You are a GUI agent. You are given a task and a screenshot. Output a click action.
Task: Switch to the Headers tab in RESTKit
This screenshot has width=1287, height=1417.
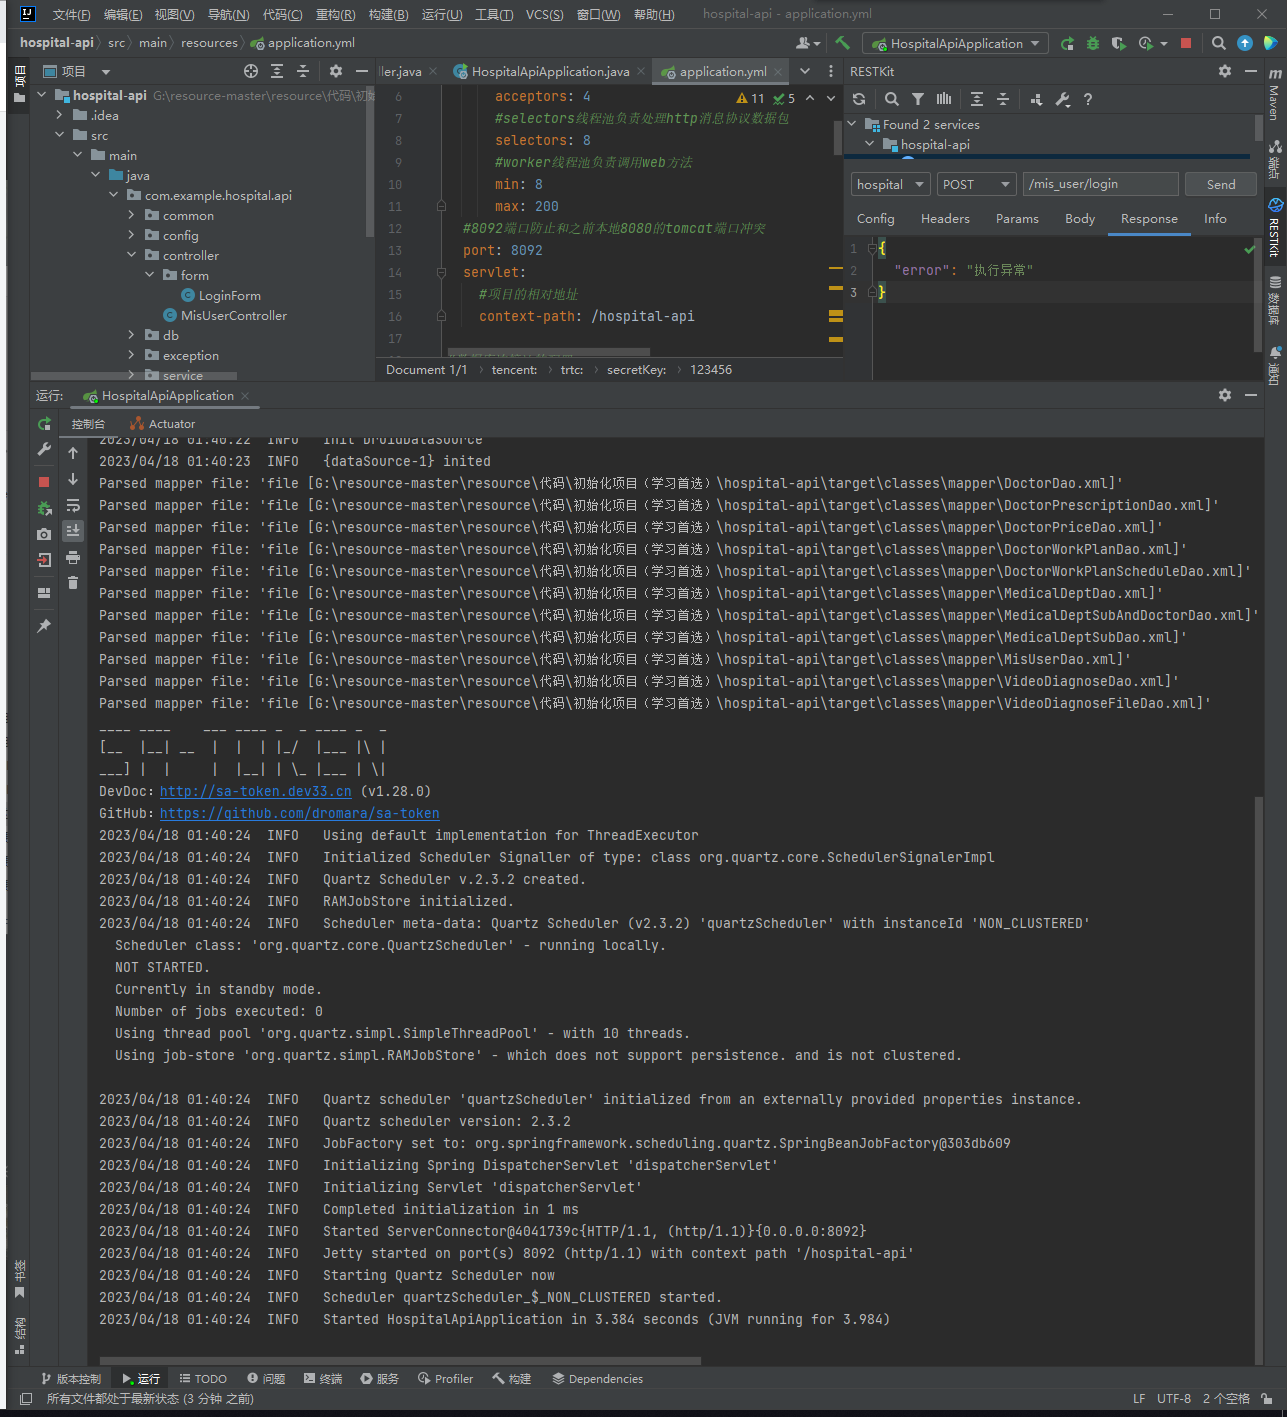(x=945, y=218)
